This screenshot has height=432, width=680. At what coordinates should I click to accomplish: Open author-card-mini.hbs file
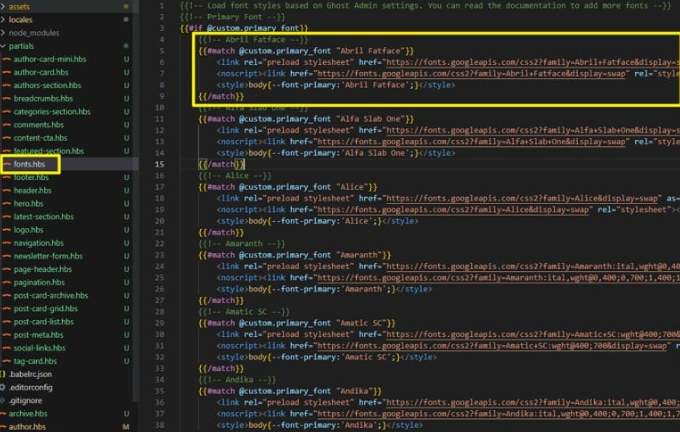click(49, 59)
